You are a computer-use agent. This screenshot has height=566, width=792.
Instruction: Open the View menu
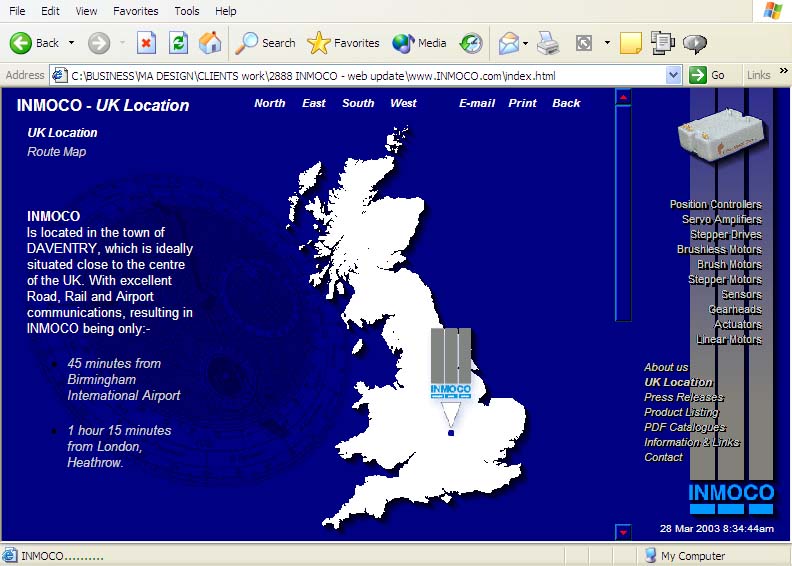(x=86, y=11)
